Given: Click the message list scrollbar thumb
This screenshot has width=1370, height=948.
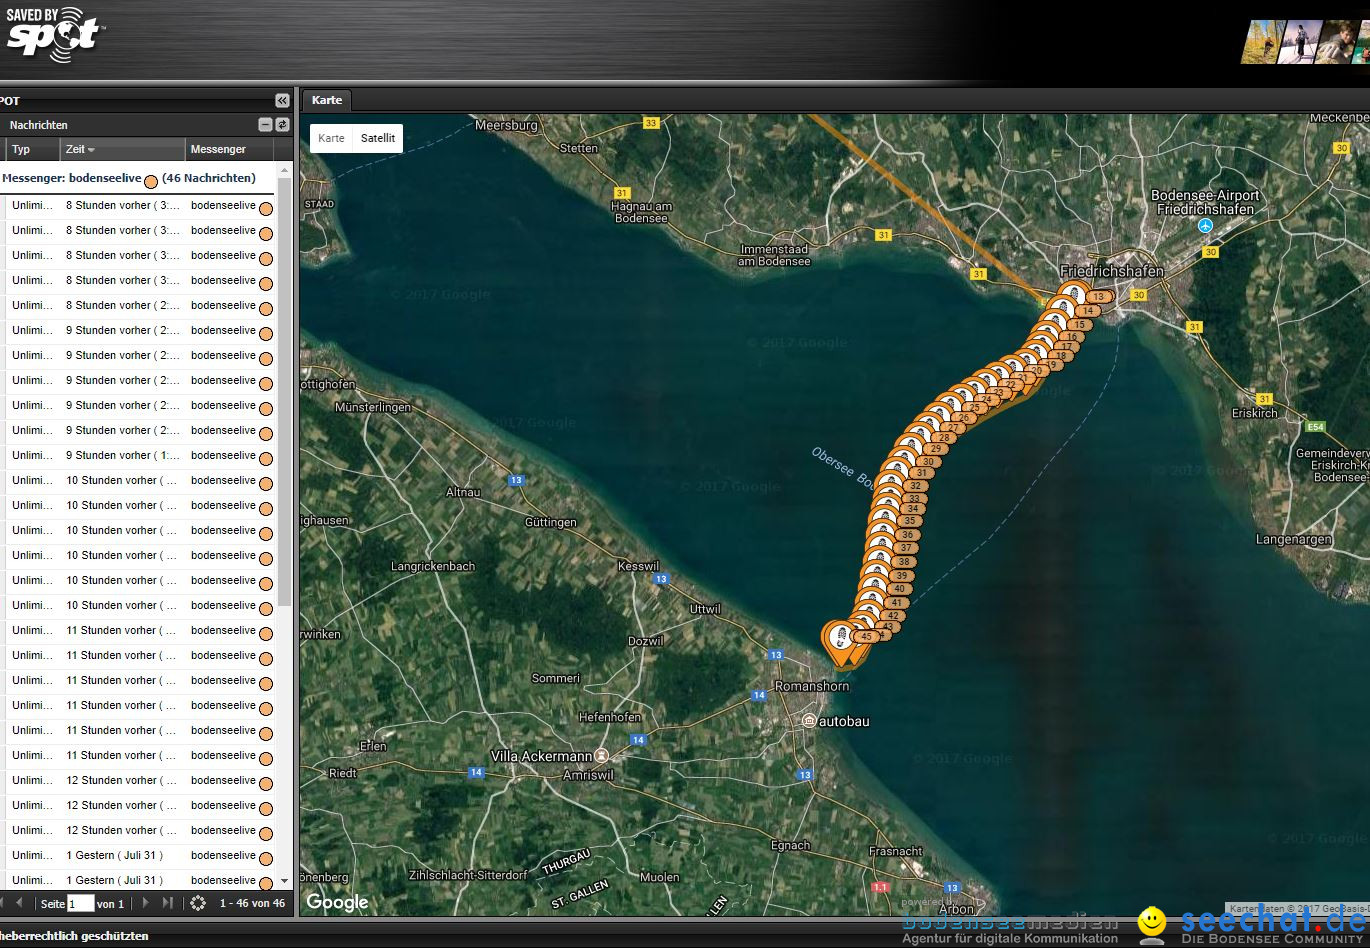Looking at the screenshot, I should pos(284,390).
